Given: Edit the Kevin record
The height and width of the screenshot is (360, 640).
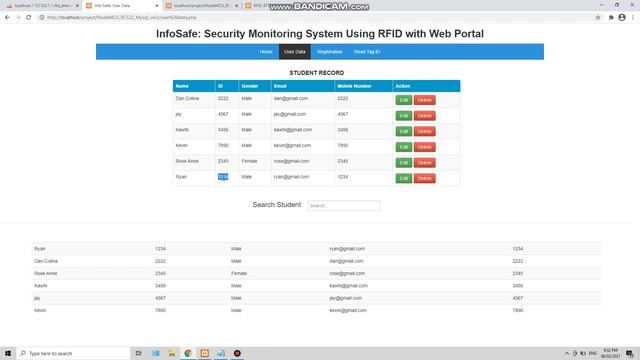Looking at the screenshot, I should (404, 147).
